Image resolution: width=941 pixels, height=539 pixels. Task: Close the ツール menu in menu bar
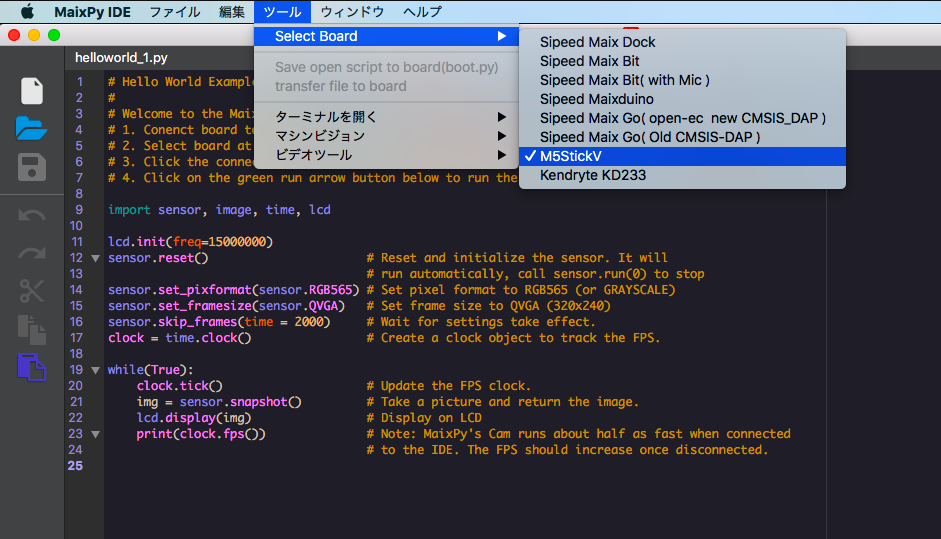(x=282, y=11)
